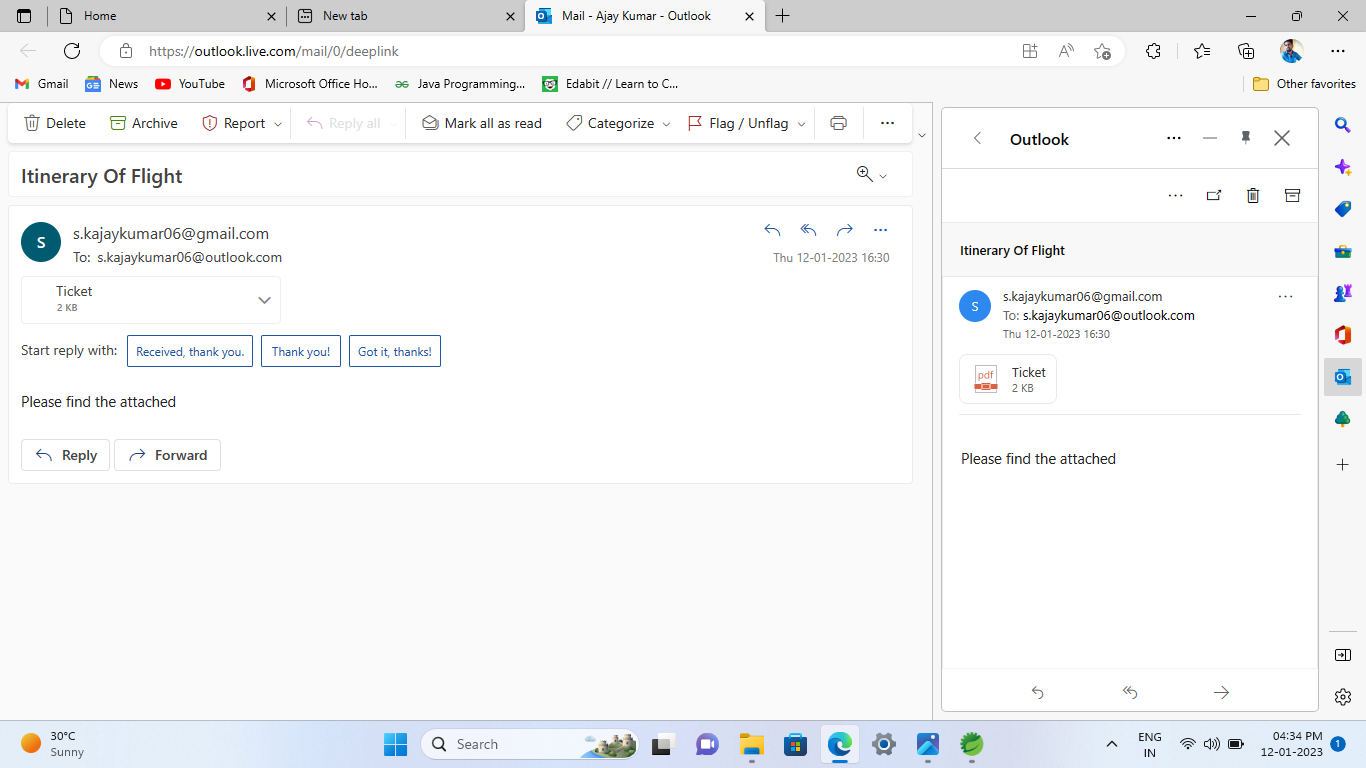Mute system volume from the taskbar
This screenshot has width=1366, height=768.
click(1210, 744)
